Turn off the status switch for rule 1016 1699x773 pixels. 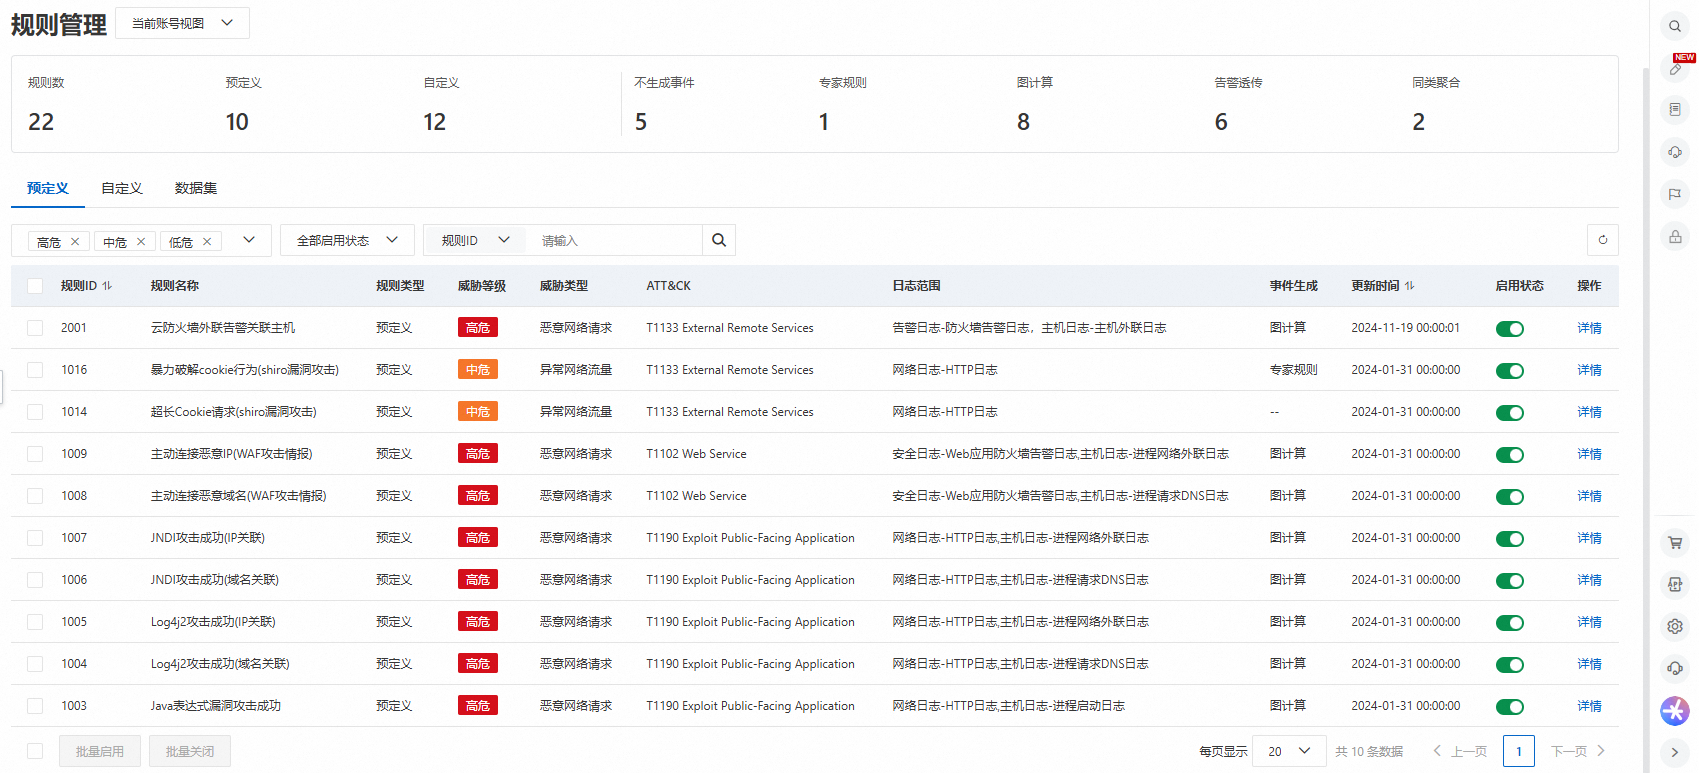[x=1510, y=371]
